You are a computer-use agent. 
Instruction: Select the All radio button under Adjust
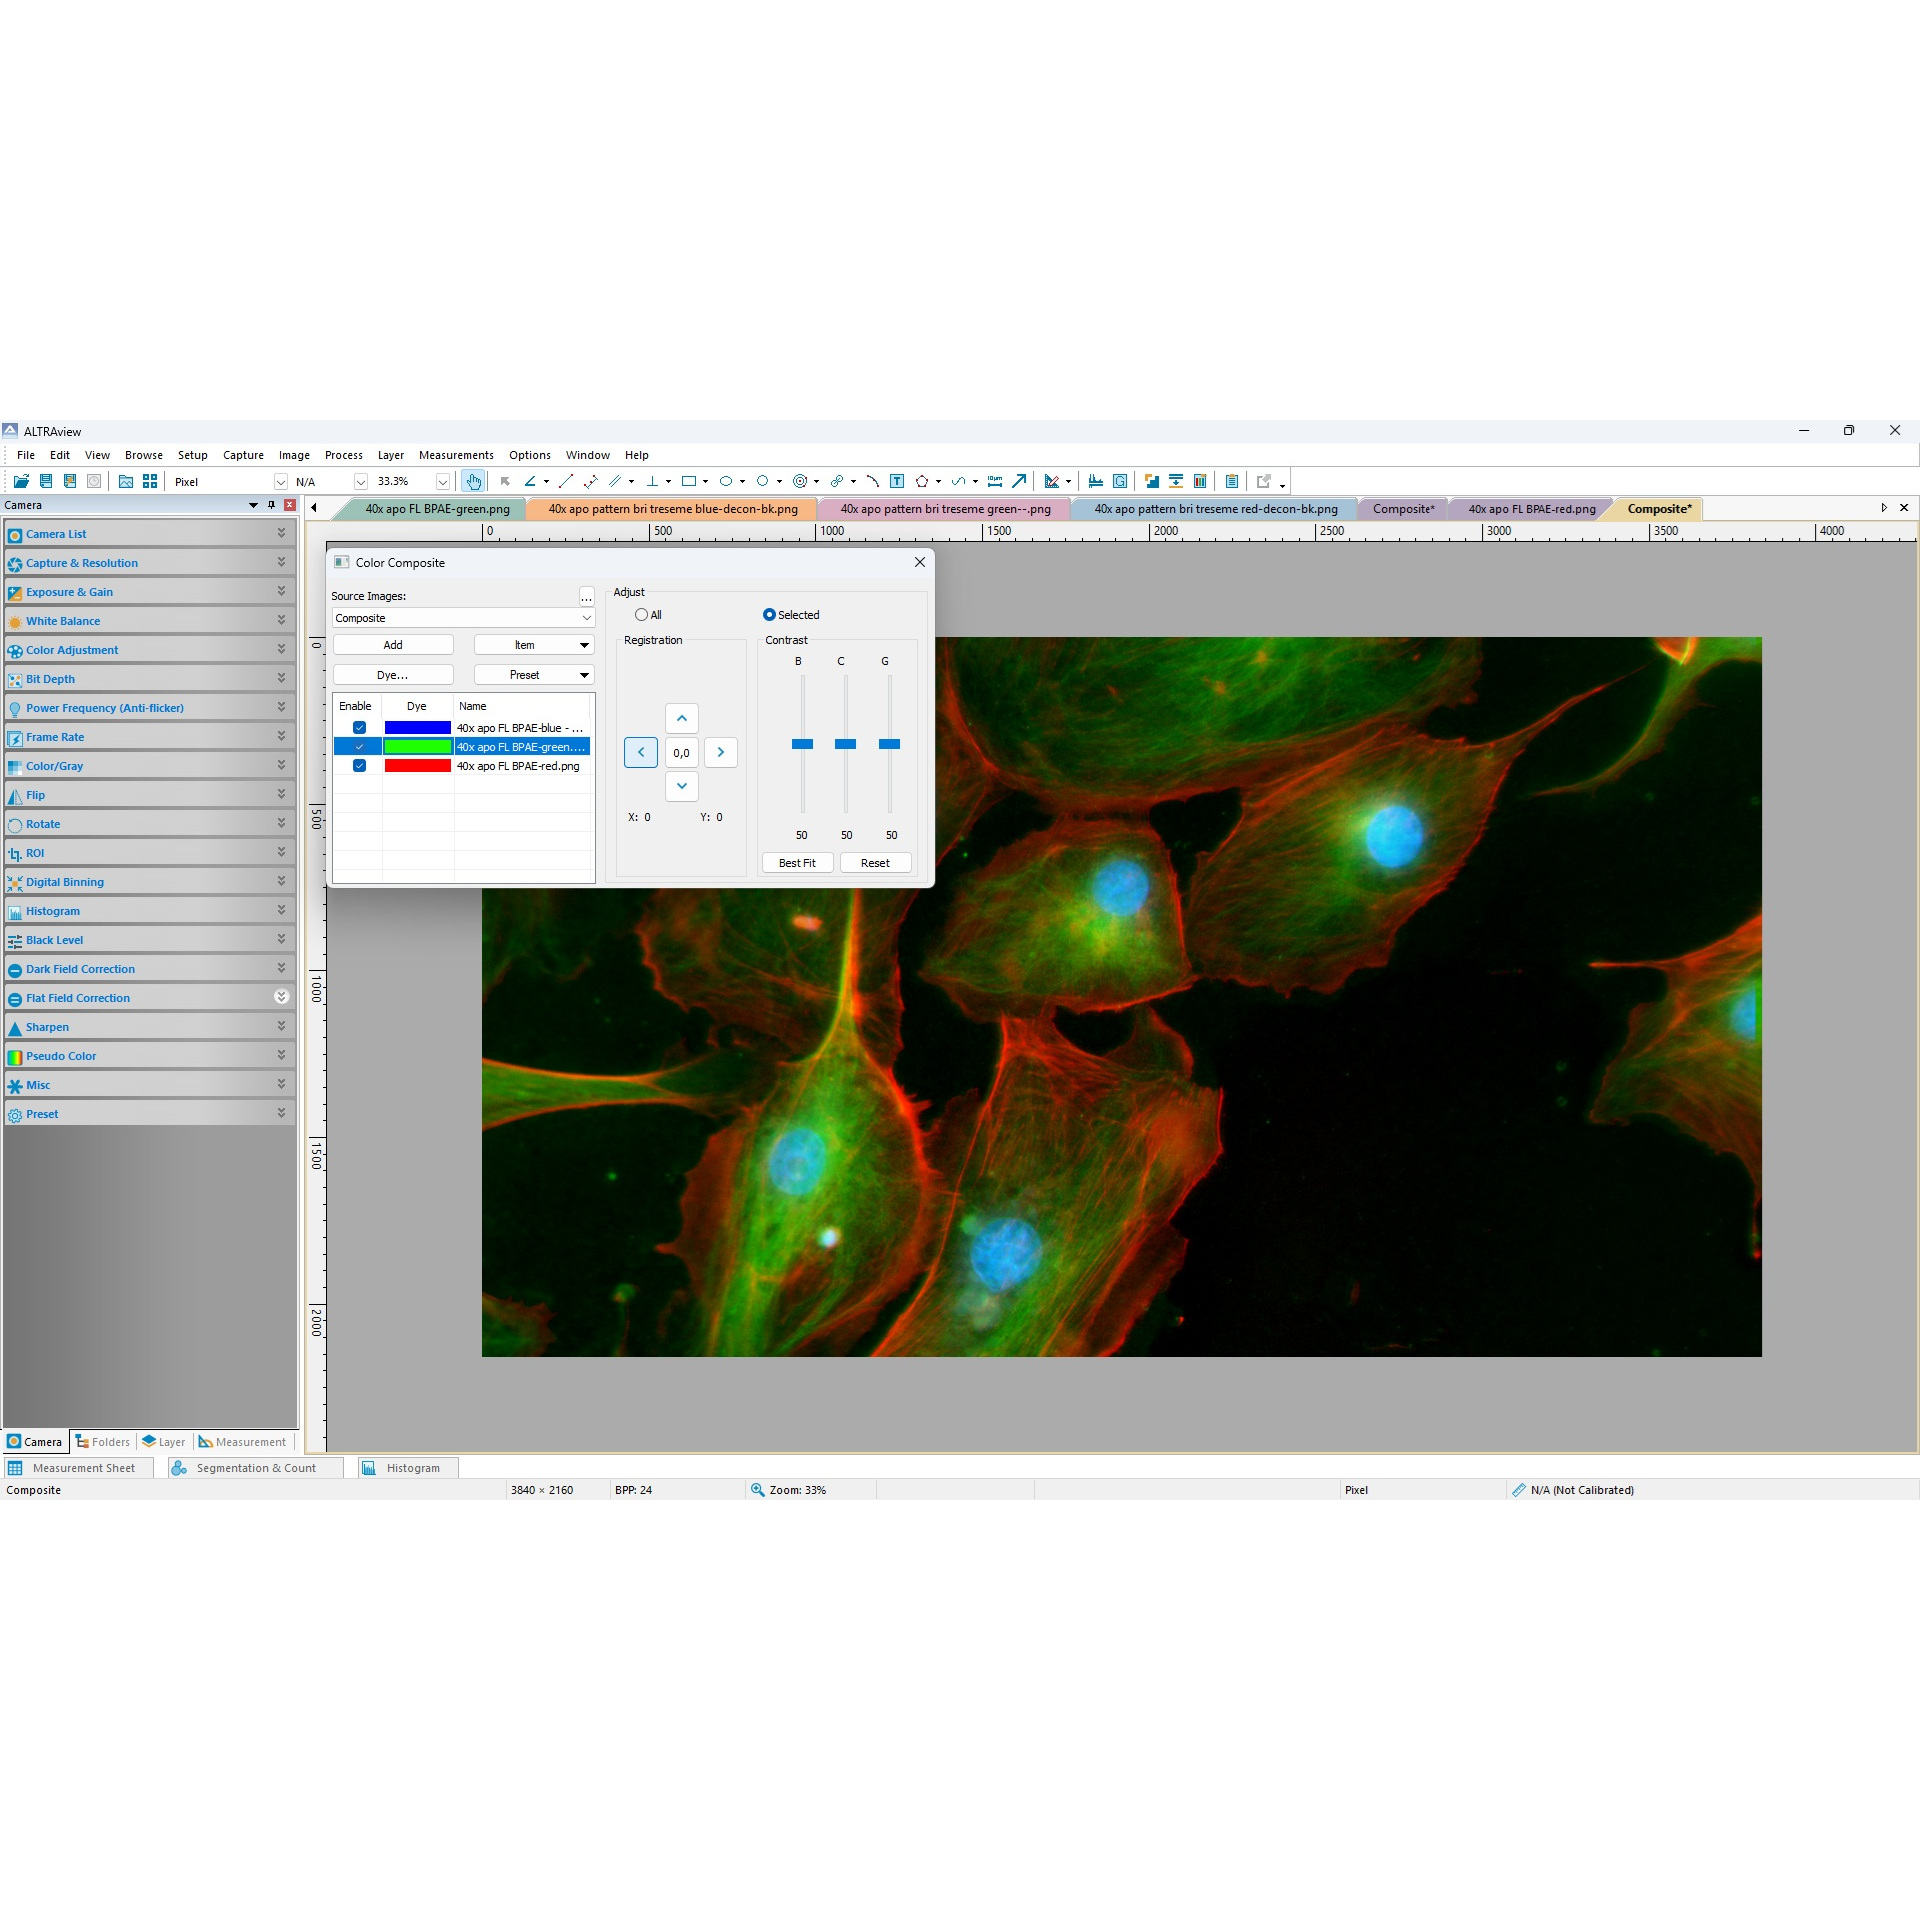pos(641,614)
